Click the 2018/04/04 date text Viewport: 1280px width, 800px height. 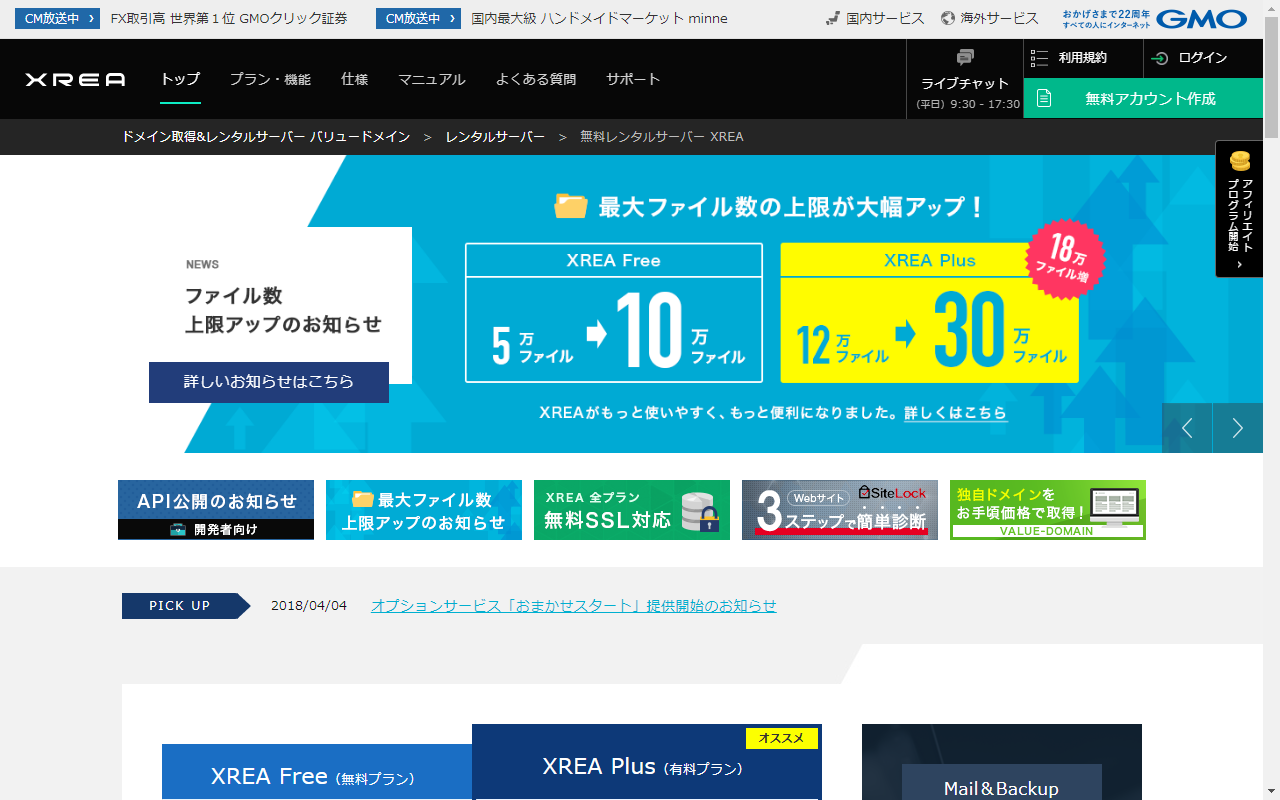(x=309, y=606)
